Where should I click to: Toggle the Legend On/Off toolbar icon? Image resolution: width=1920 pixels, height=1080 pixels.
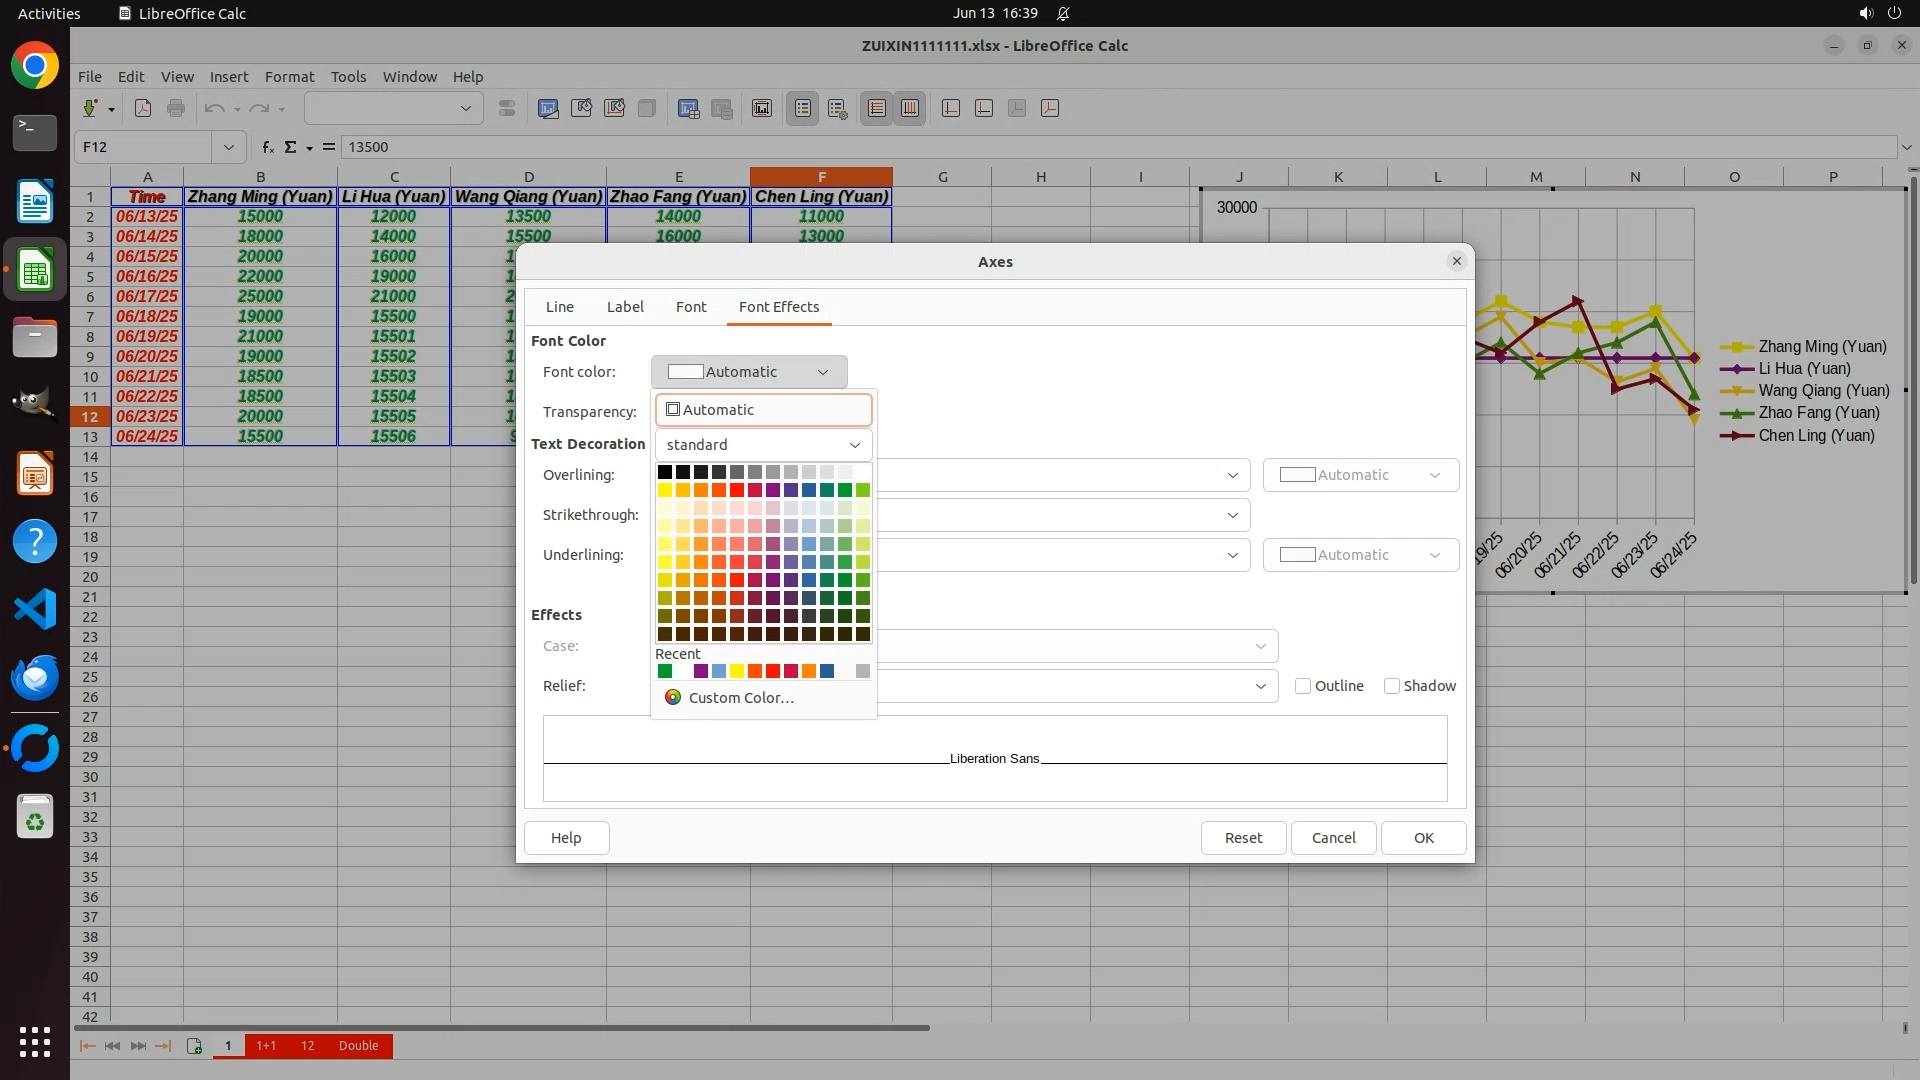click(803, 108)
